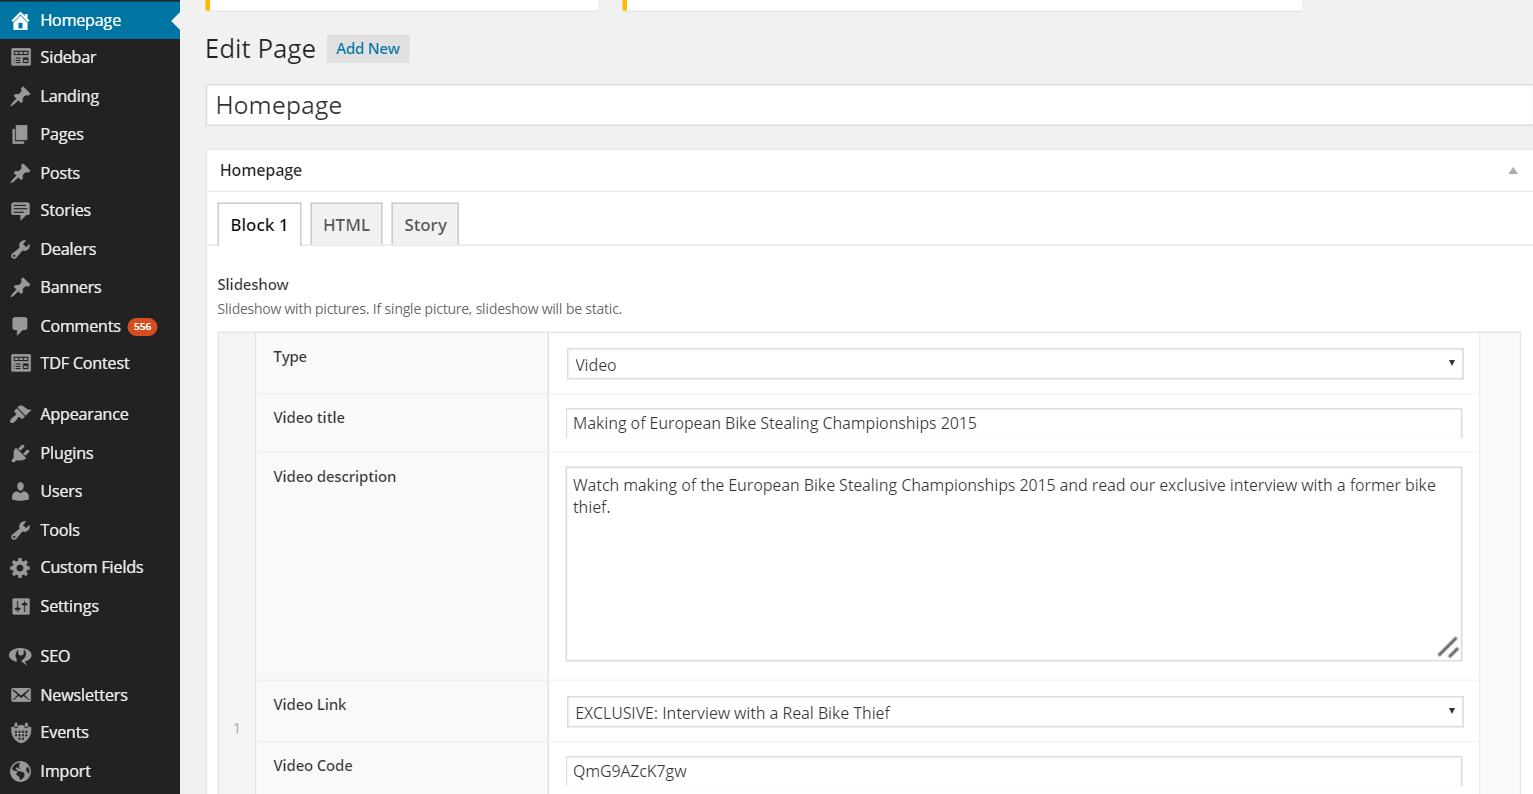Image resolution: width=1533 pixels, height=794 pixels.
Task: Click the row number 1 handle of slideshow
Action: point(237,728)
